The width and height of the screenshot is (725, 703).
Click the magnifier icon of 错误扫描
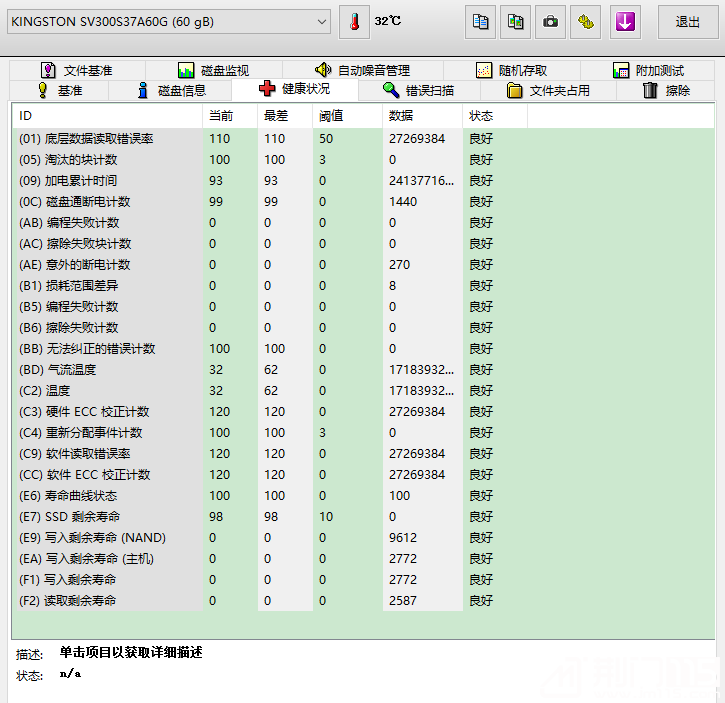(391, 90)
